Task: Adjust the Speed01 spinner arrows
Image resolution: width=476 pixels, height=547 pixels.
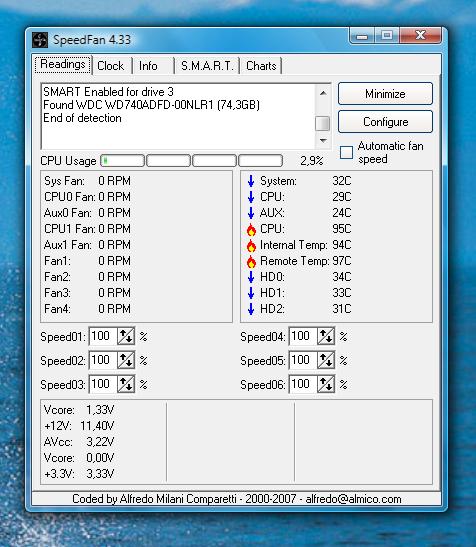Action: (x=126, y=336)
